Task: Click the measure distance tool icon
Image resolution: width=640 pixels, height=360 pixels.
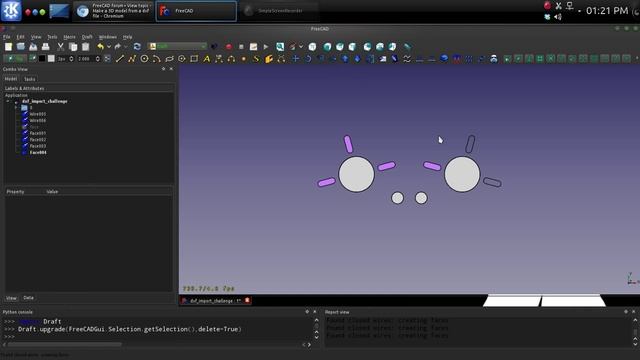Action: pos(407,47)
